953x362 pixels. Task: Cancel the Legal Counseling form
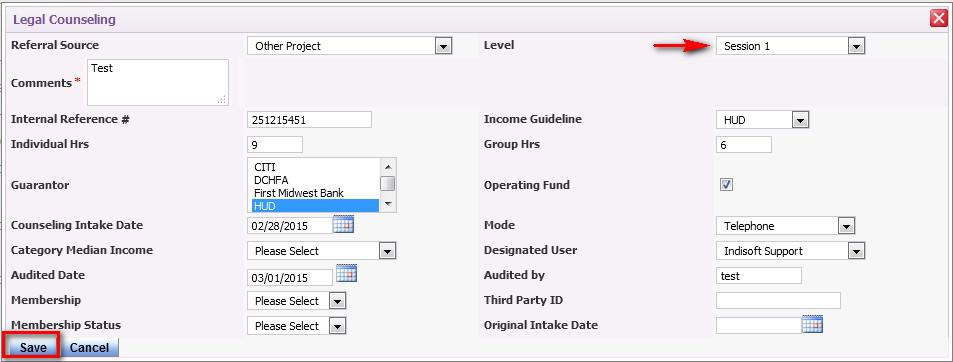(89, 347)
